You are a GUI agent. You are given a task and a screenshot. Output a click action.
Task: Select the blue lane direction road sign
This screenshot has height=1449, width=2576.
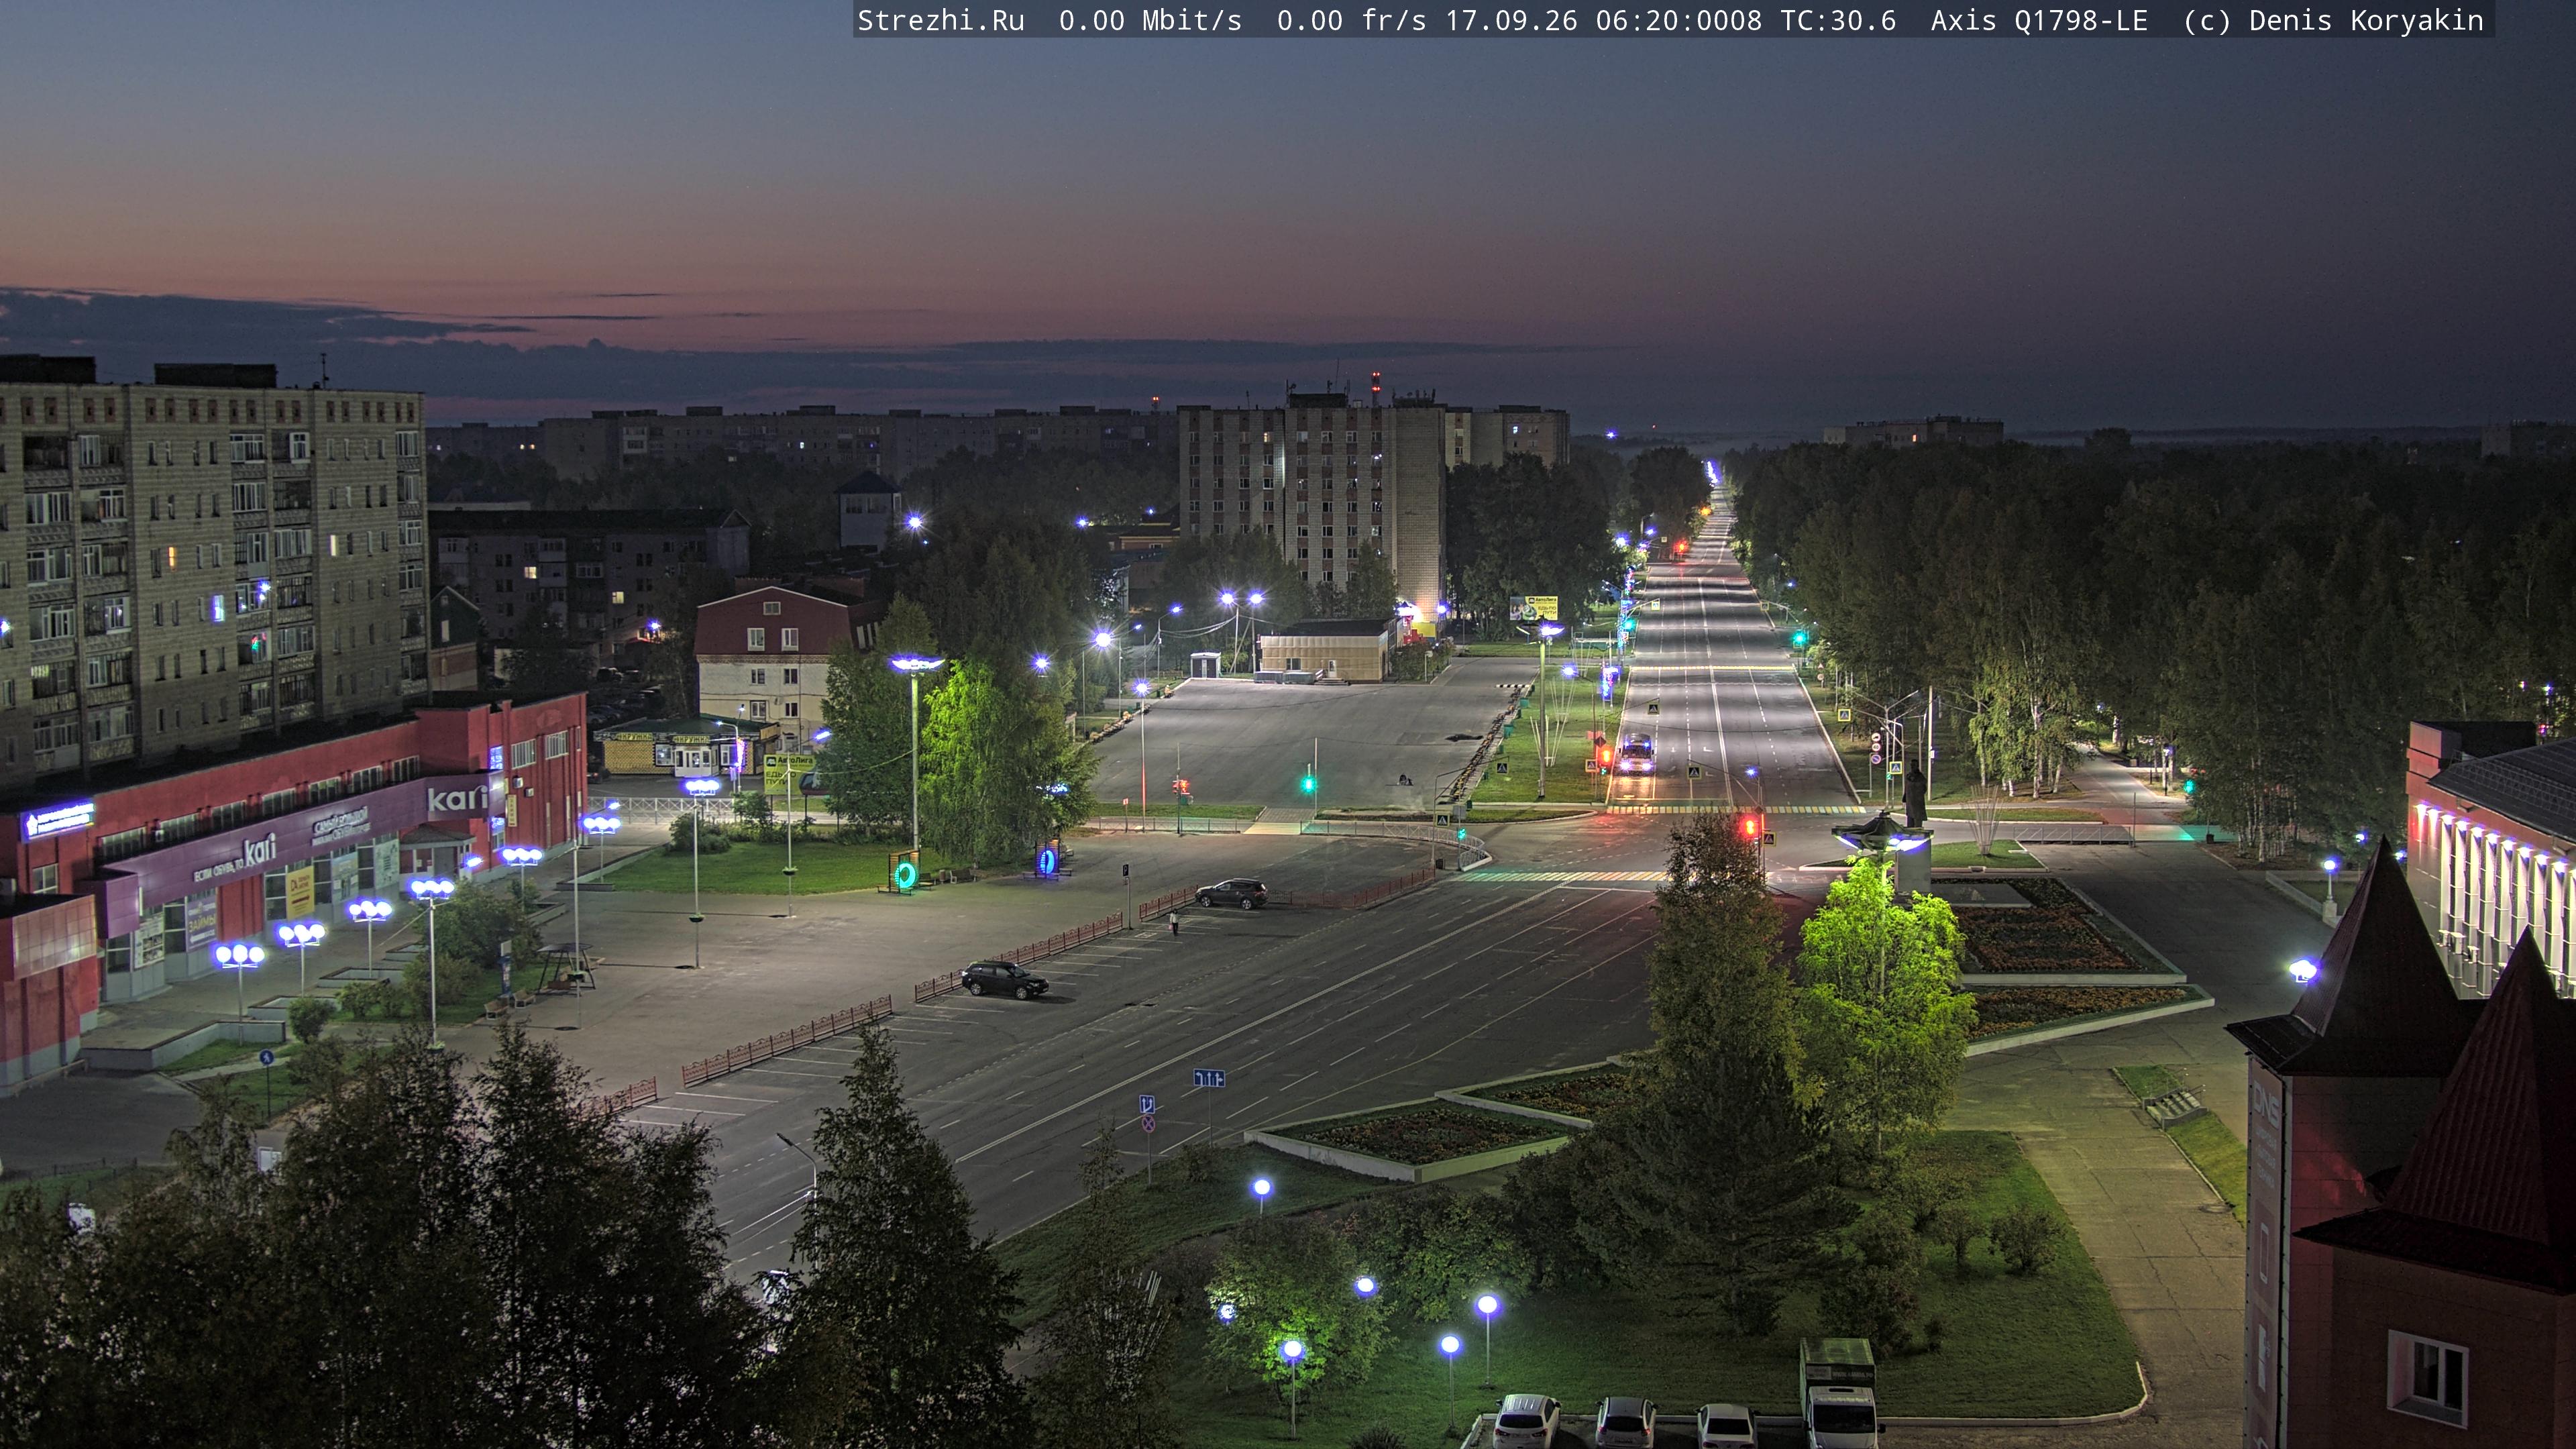click(1208, 1077)
